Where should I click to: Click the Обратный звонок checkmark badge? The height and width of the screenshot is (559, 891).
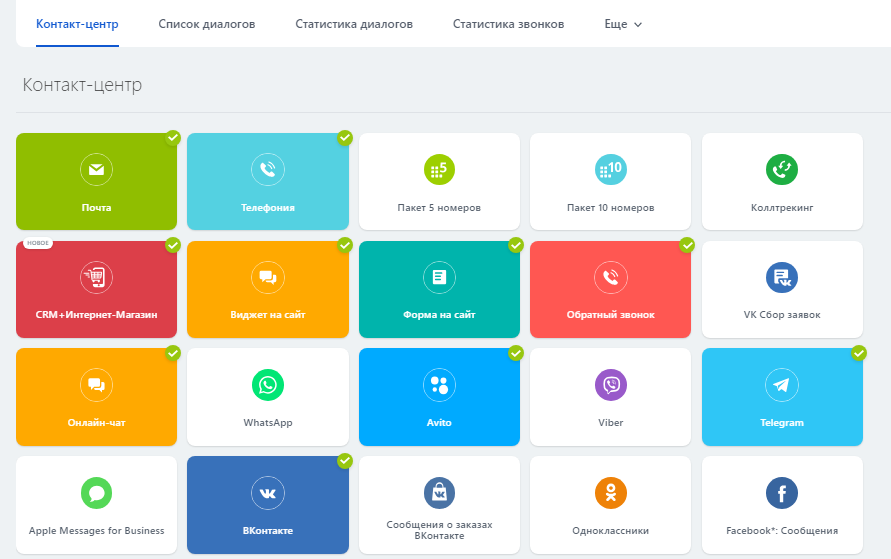[688, 245]
